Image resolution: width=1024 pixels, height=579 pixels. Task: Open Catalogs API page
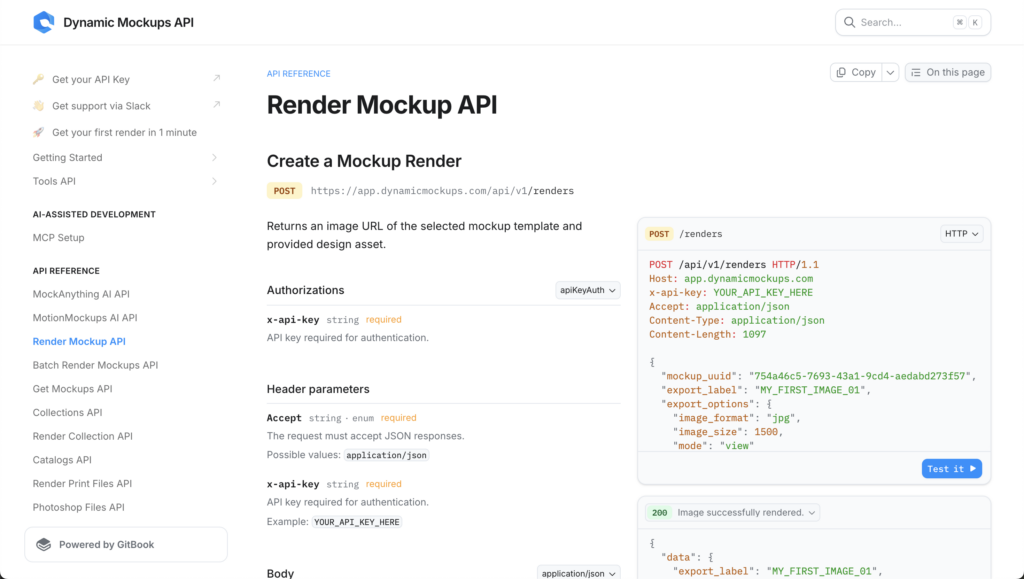pyautogui.click(x=62, y=460)
